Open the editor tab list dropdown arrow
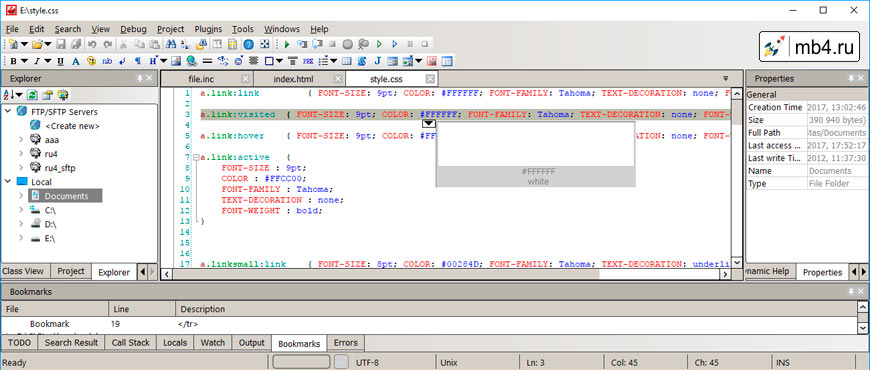This screenshot has width=870, height=370. (x=725, y=79)
